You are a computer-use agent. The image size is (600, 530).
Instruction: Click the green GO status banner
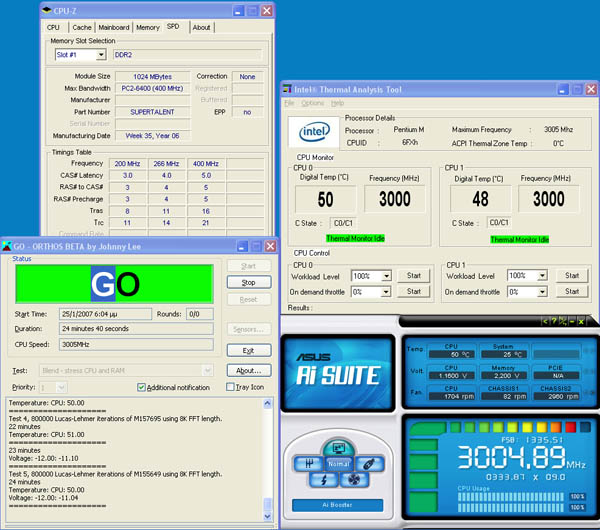coord(114,284)
